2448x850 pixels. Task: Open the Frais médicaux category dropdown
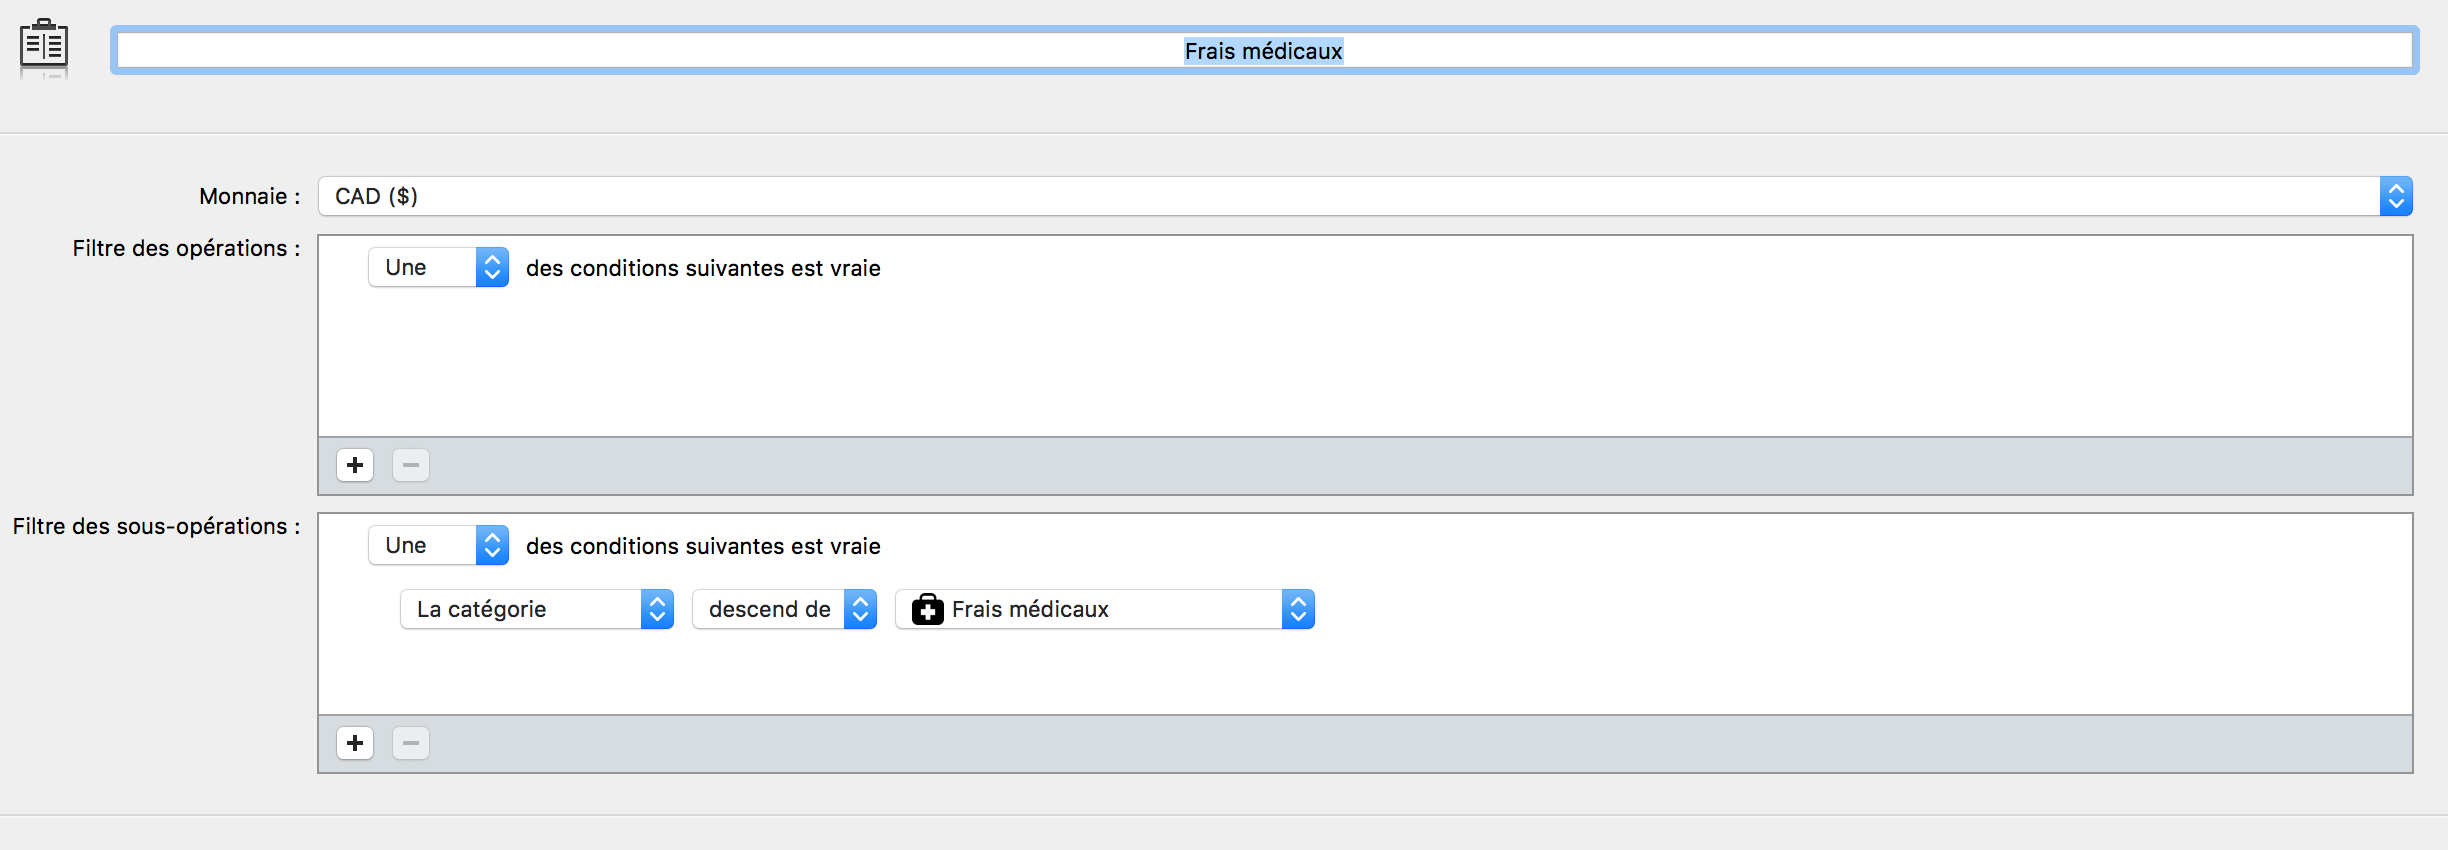[x=1105, y=609]
